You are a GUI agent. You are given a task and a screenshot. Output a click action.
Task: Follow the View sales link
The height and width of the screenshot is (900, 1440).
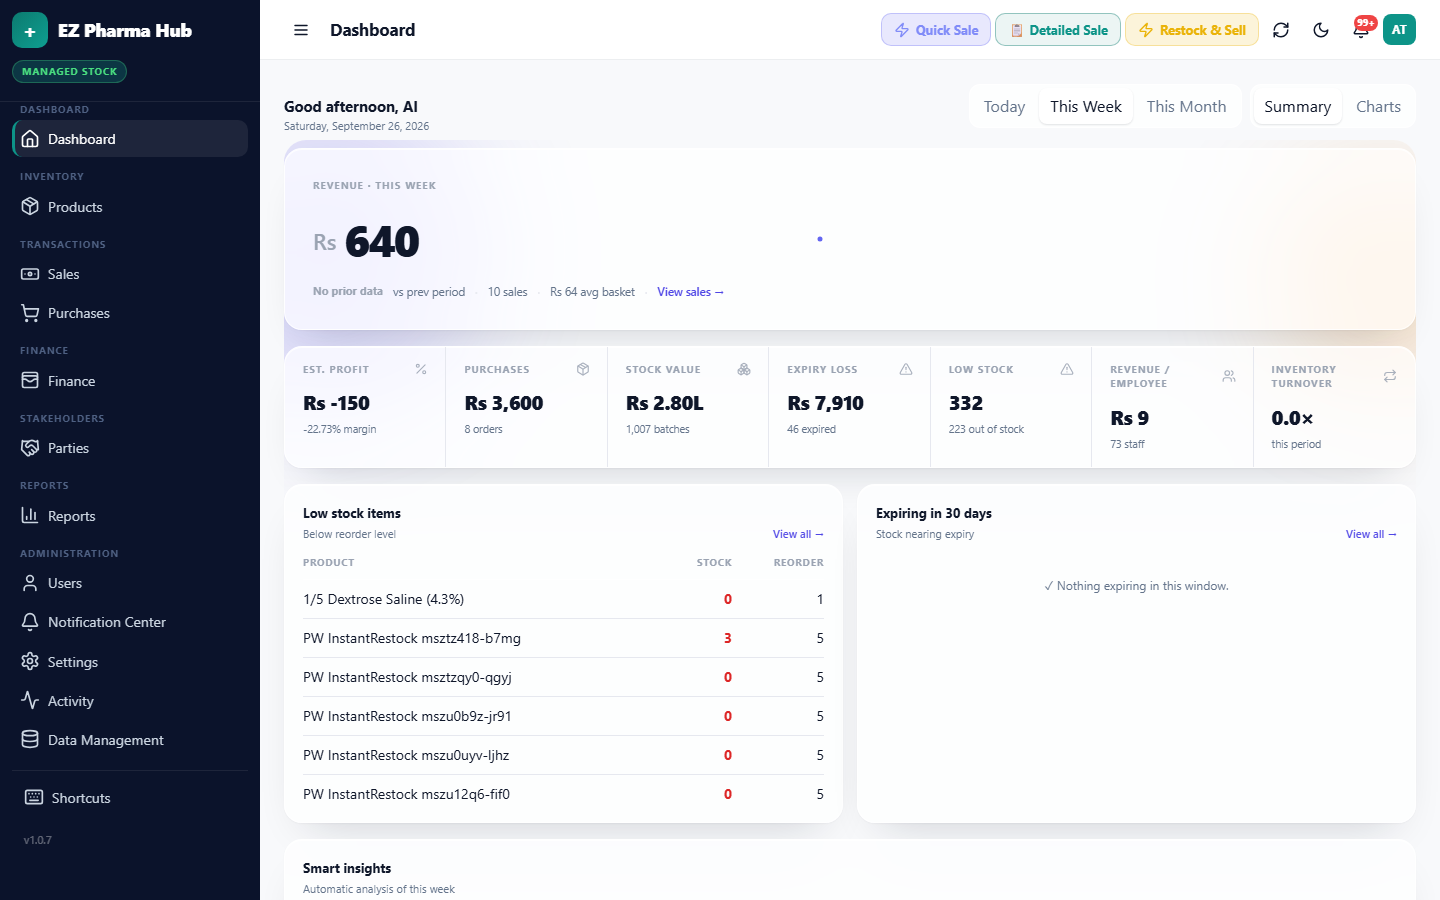click(x=690, y=292)
